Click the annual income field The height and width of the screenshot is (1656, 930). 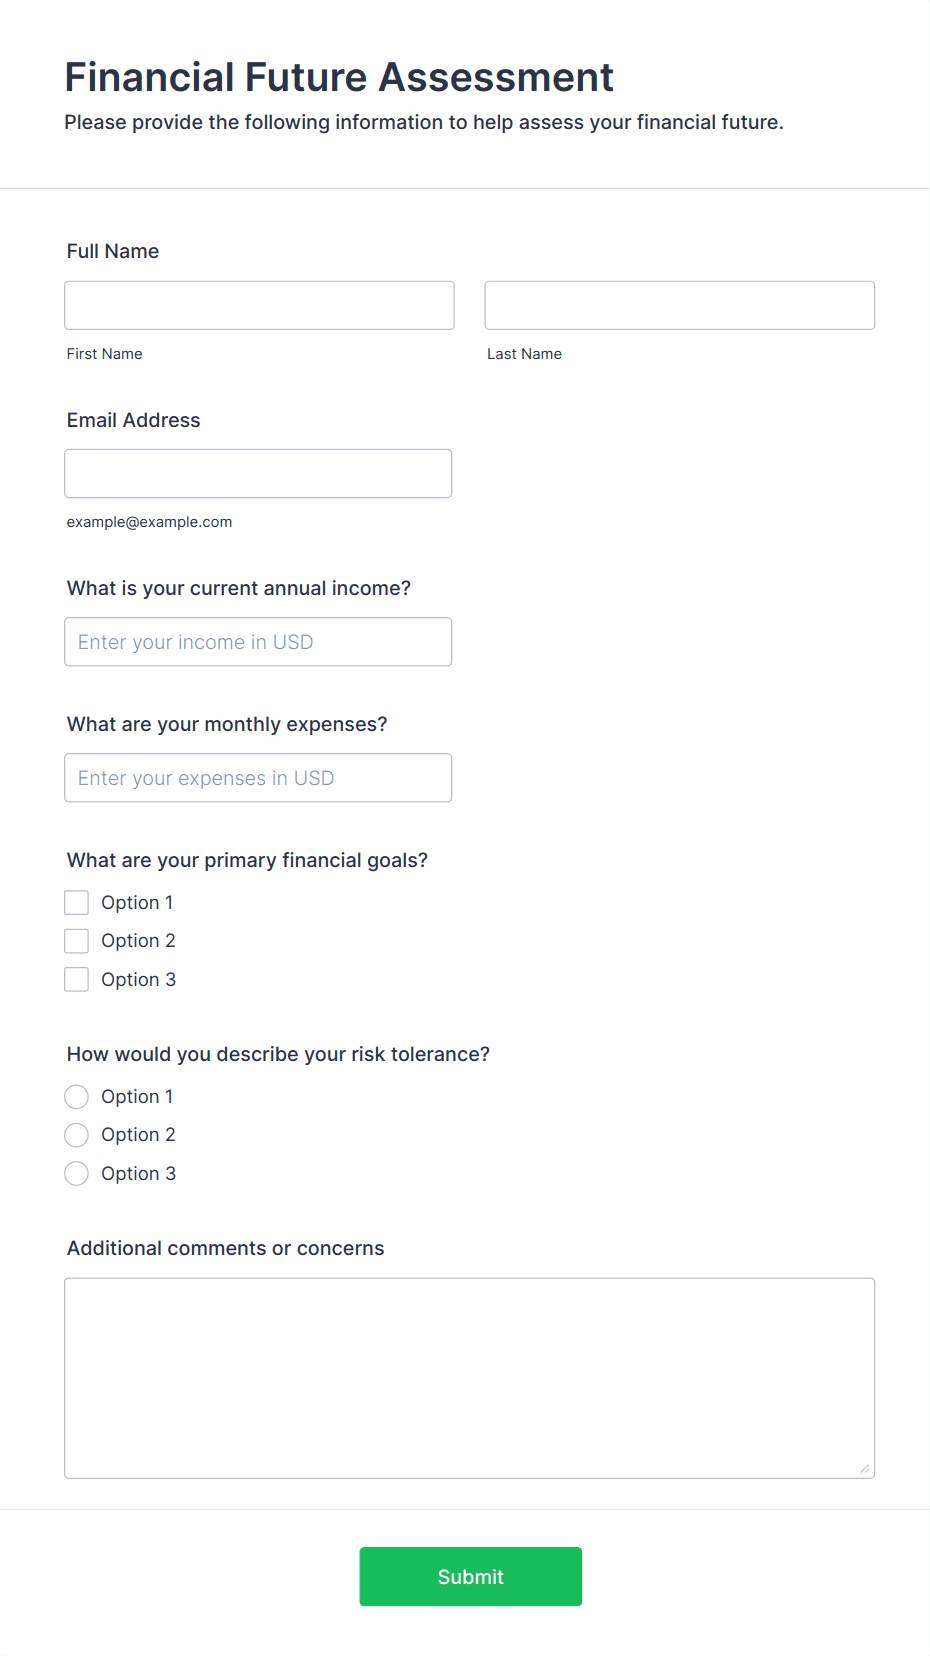tap(258, 642)
